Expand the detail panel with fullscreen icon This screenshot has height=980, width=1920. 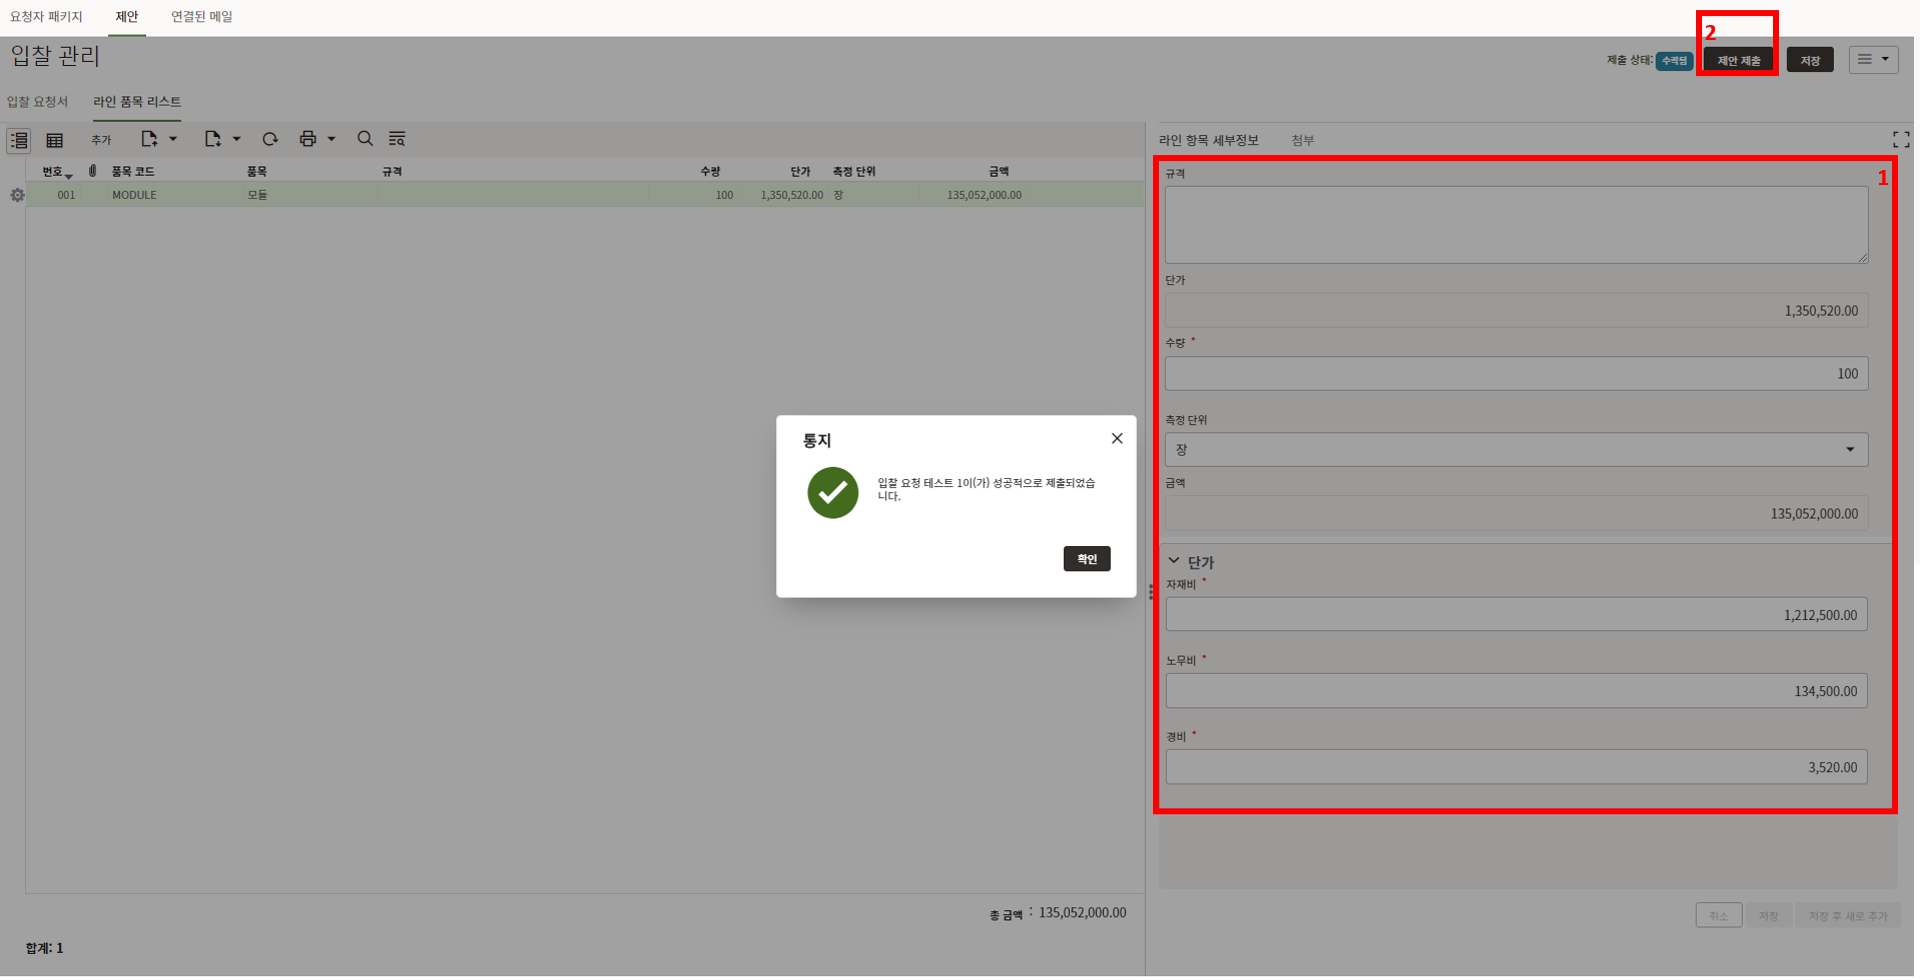coord(1900,140)
